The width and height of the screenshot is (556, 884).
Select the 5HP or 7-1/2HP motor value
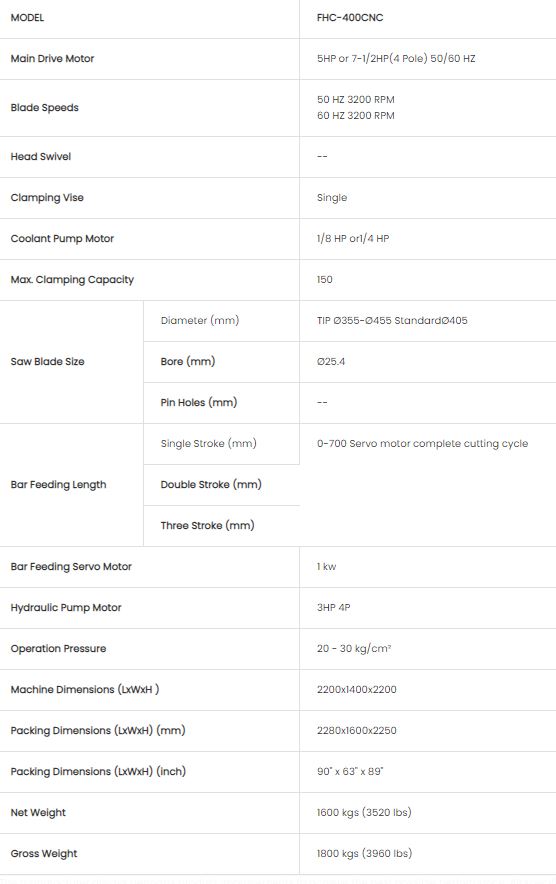coord(396,59)
